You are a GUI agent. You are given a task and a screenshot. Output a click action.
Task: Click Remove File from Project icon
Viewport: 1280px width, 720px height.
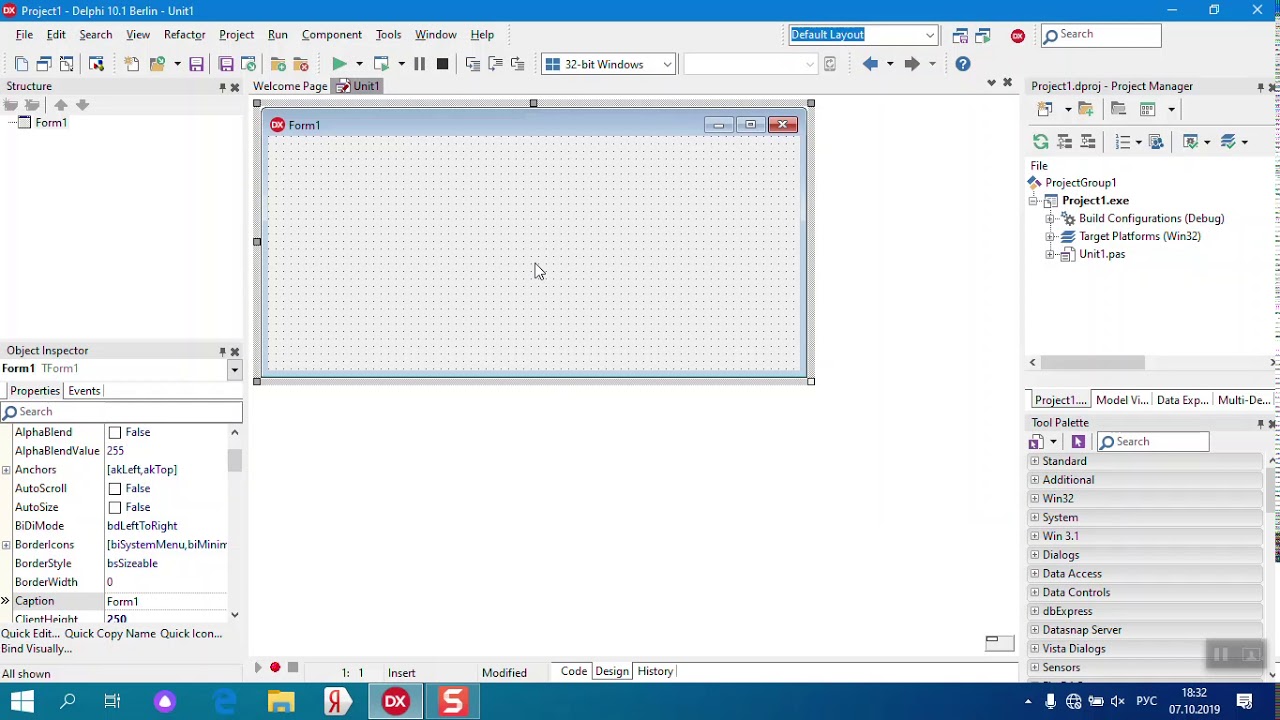(300, 64)
